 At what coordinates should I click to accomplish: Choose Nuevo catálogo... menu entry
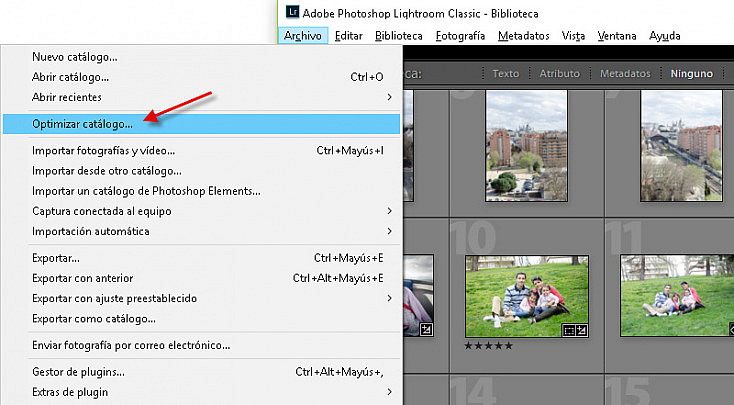pyautogui.click(x=201, y=57)
